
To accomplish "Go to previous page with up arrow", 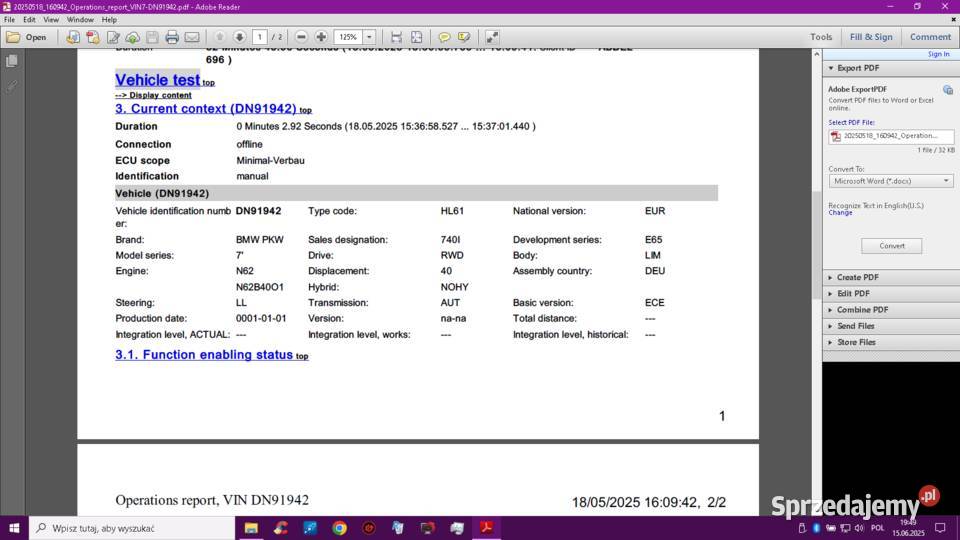I will (x=220, y=37).
